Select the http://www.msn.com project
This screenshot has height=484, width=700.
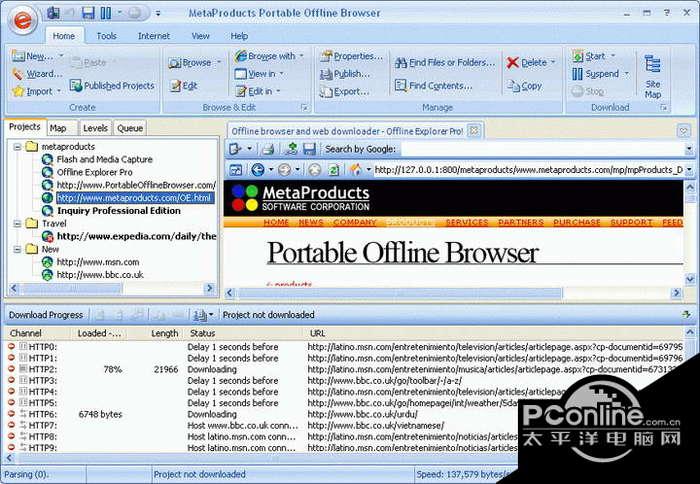pos(98,262)
